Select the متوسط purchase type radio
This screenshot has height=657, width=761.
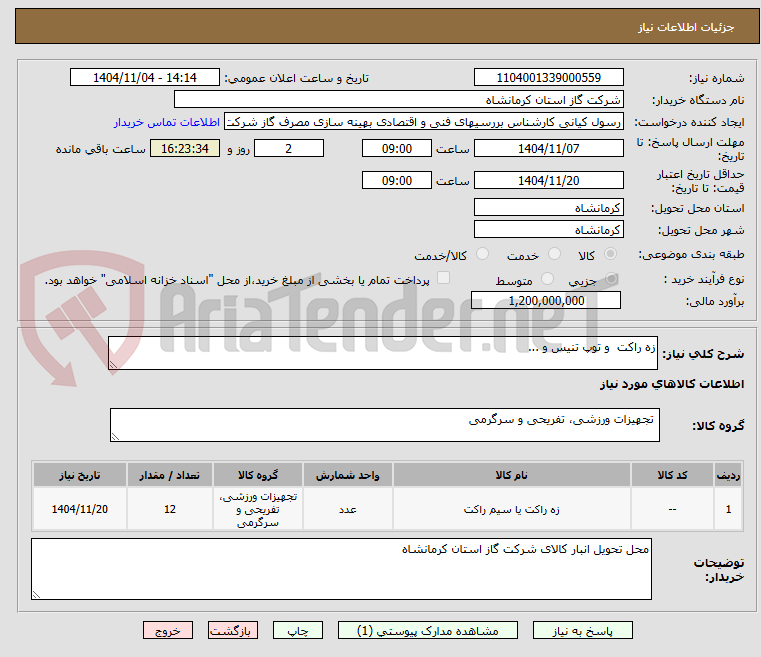point(547,279)
